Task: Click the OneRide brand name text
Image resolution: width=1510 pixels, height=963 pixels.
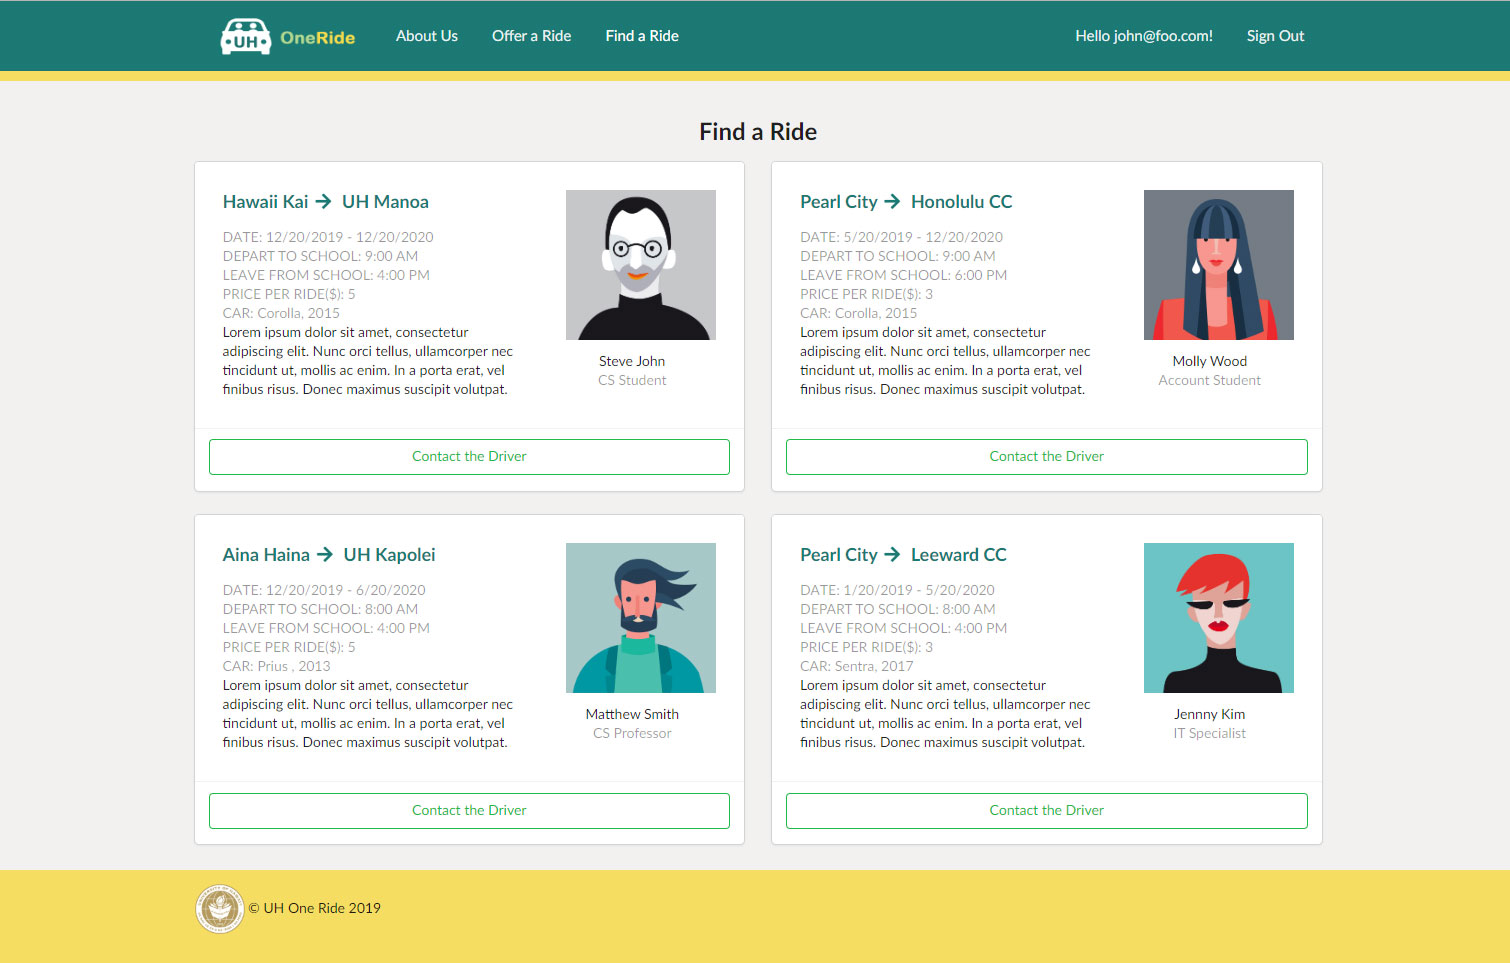Action: pos(317,38)
